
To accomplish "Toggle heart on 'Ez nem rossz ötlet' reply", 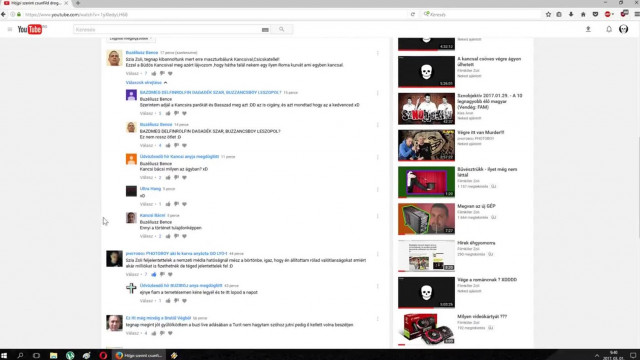I will coord(184,145).
